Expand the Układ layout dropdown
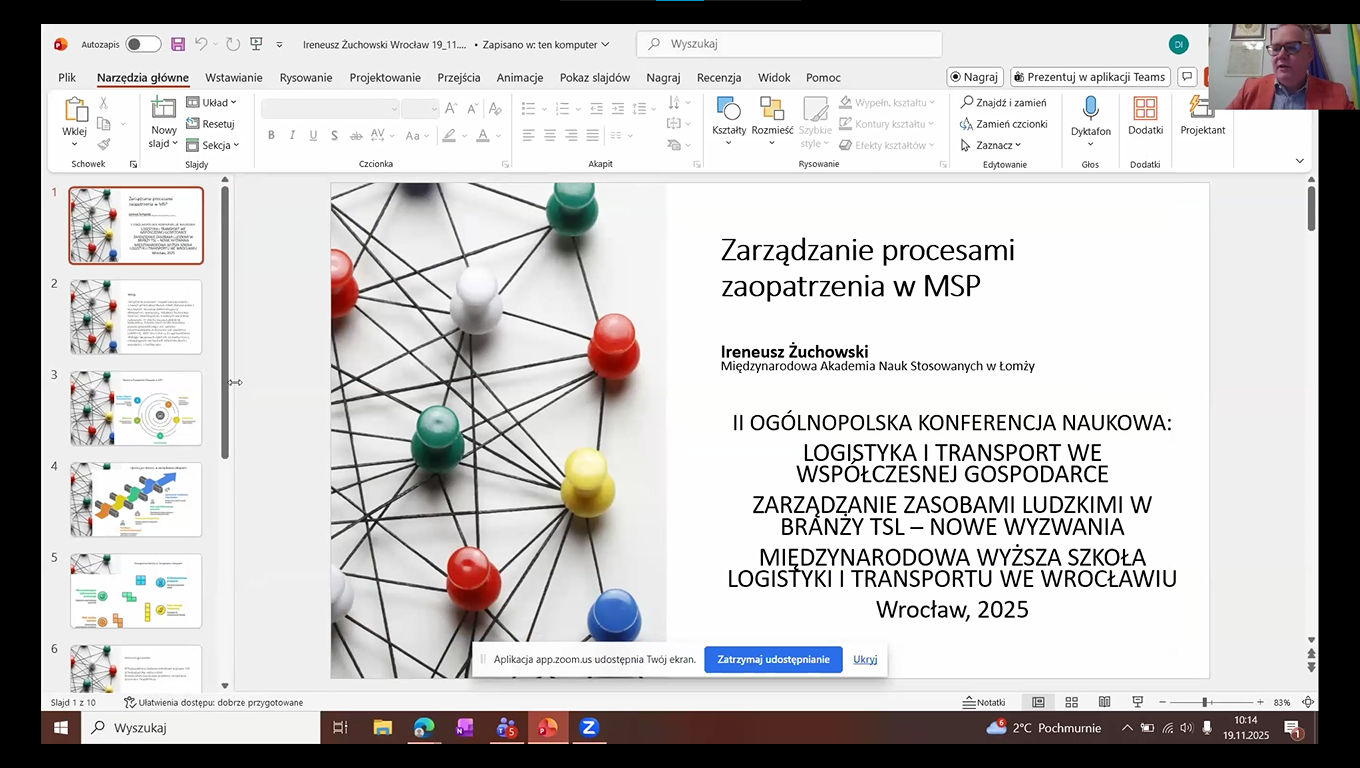The width and height of the screenshot is (1360, 768). click(212, 103)
